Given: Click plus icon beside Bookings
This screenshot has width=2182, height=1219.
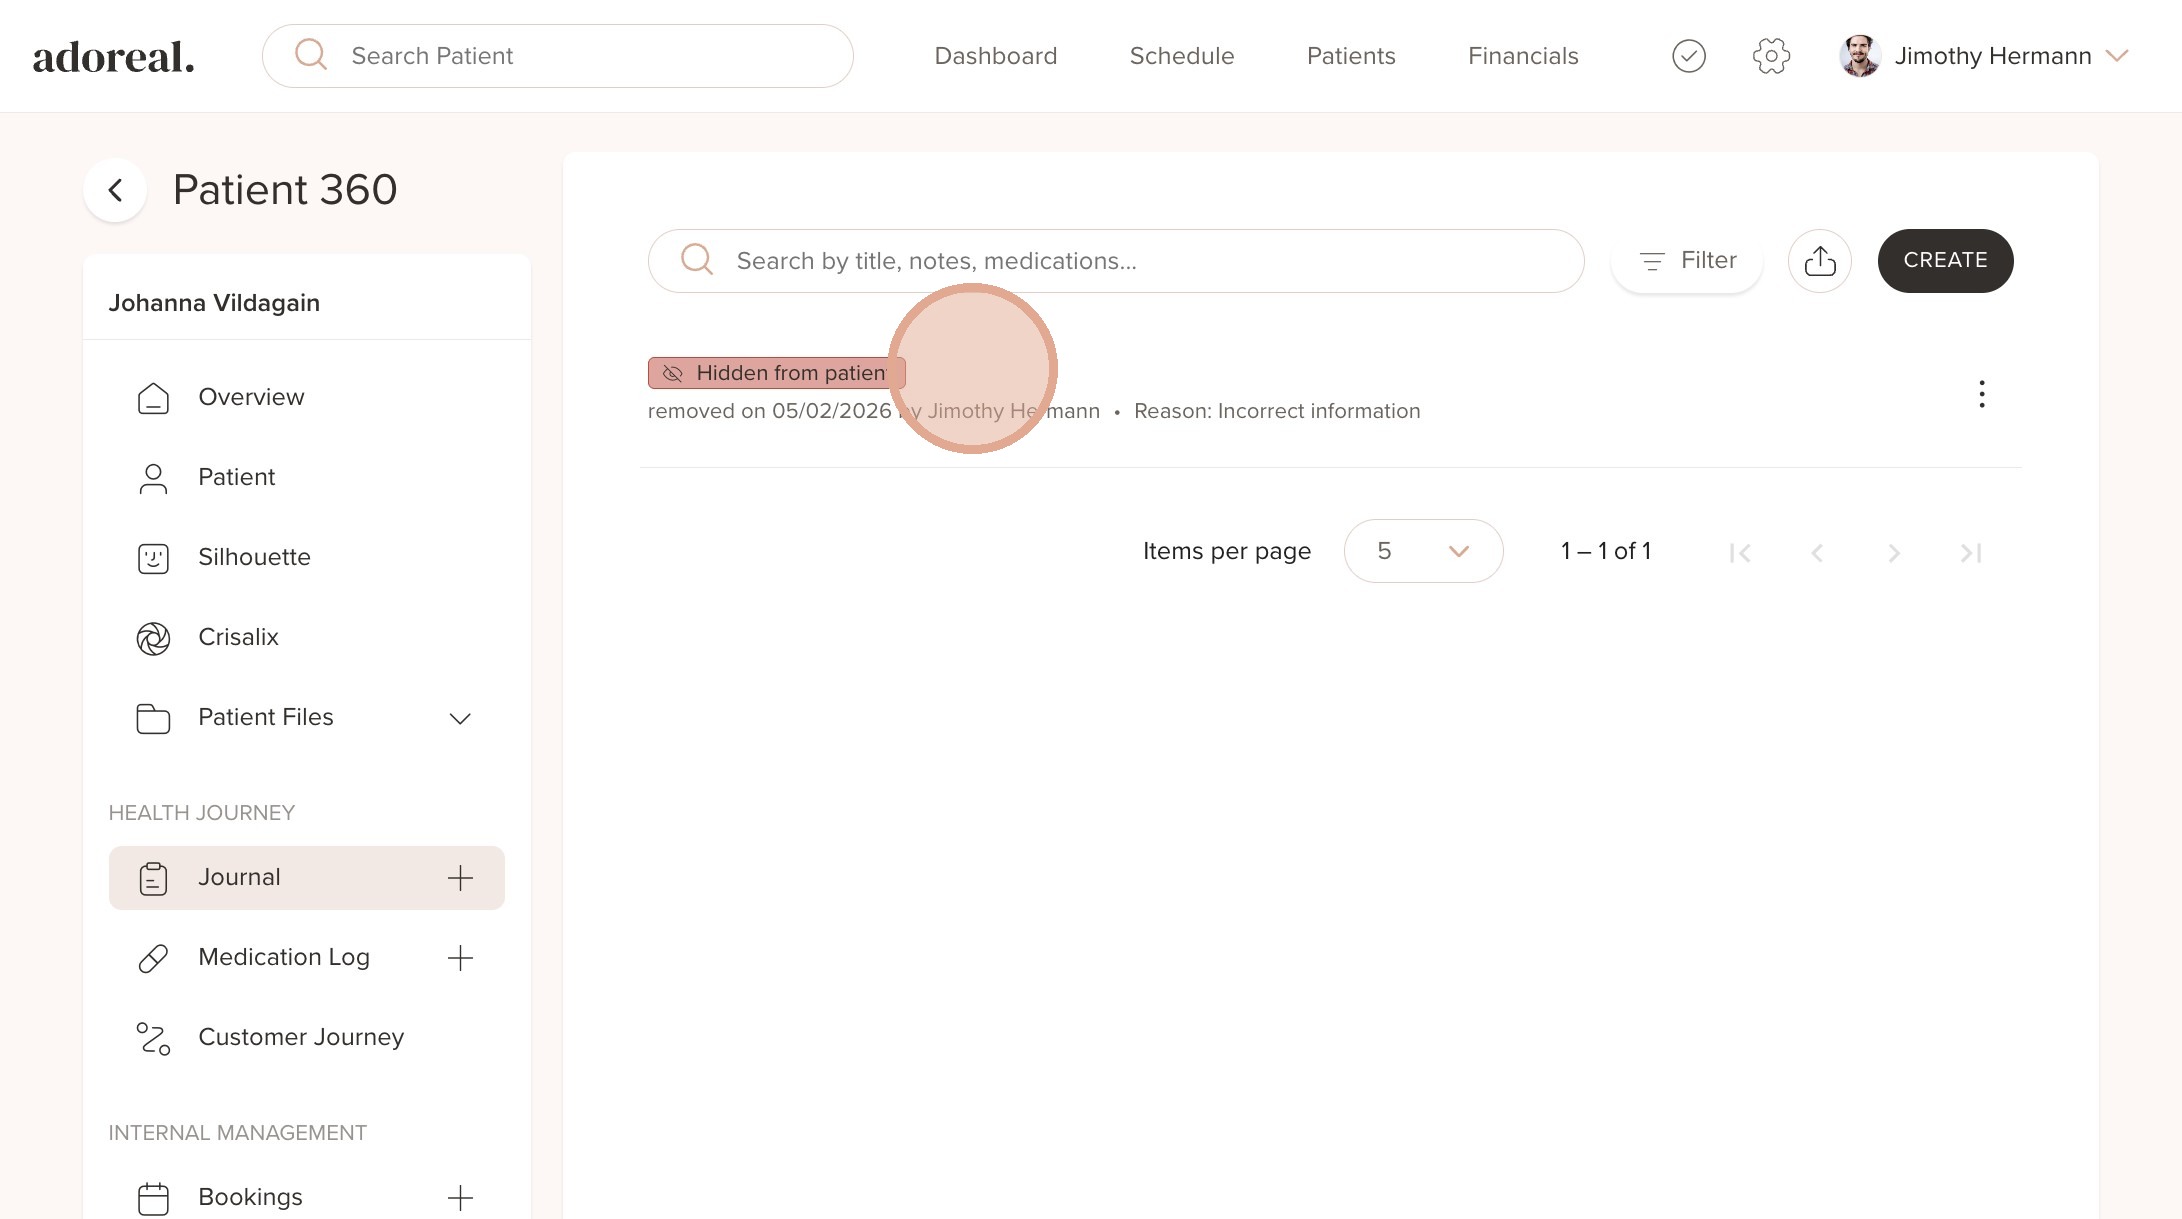Looking at the screenshot, I should pyautogui.click(x=460, y=1197).
